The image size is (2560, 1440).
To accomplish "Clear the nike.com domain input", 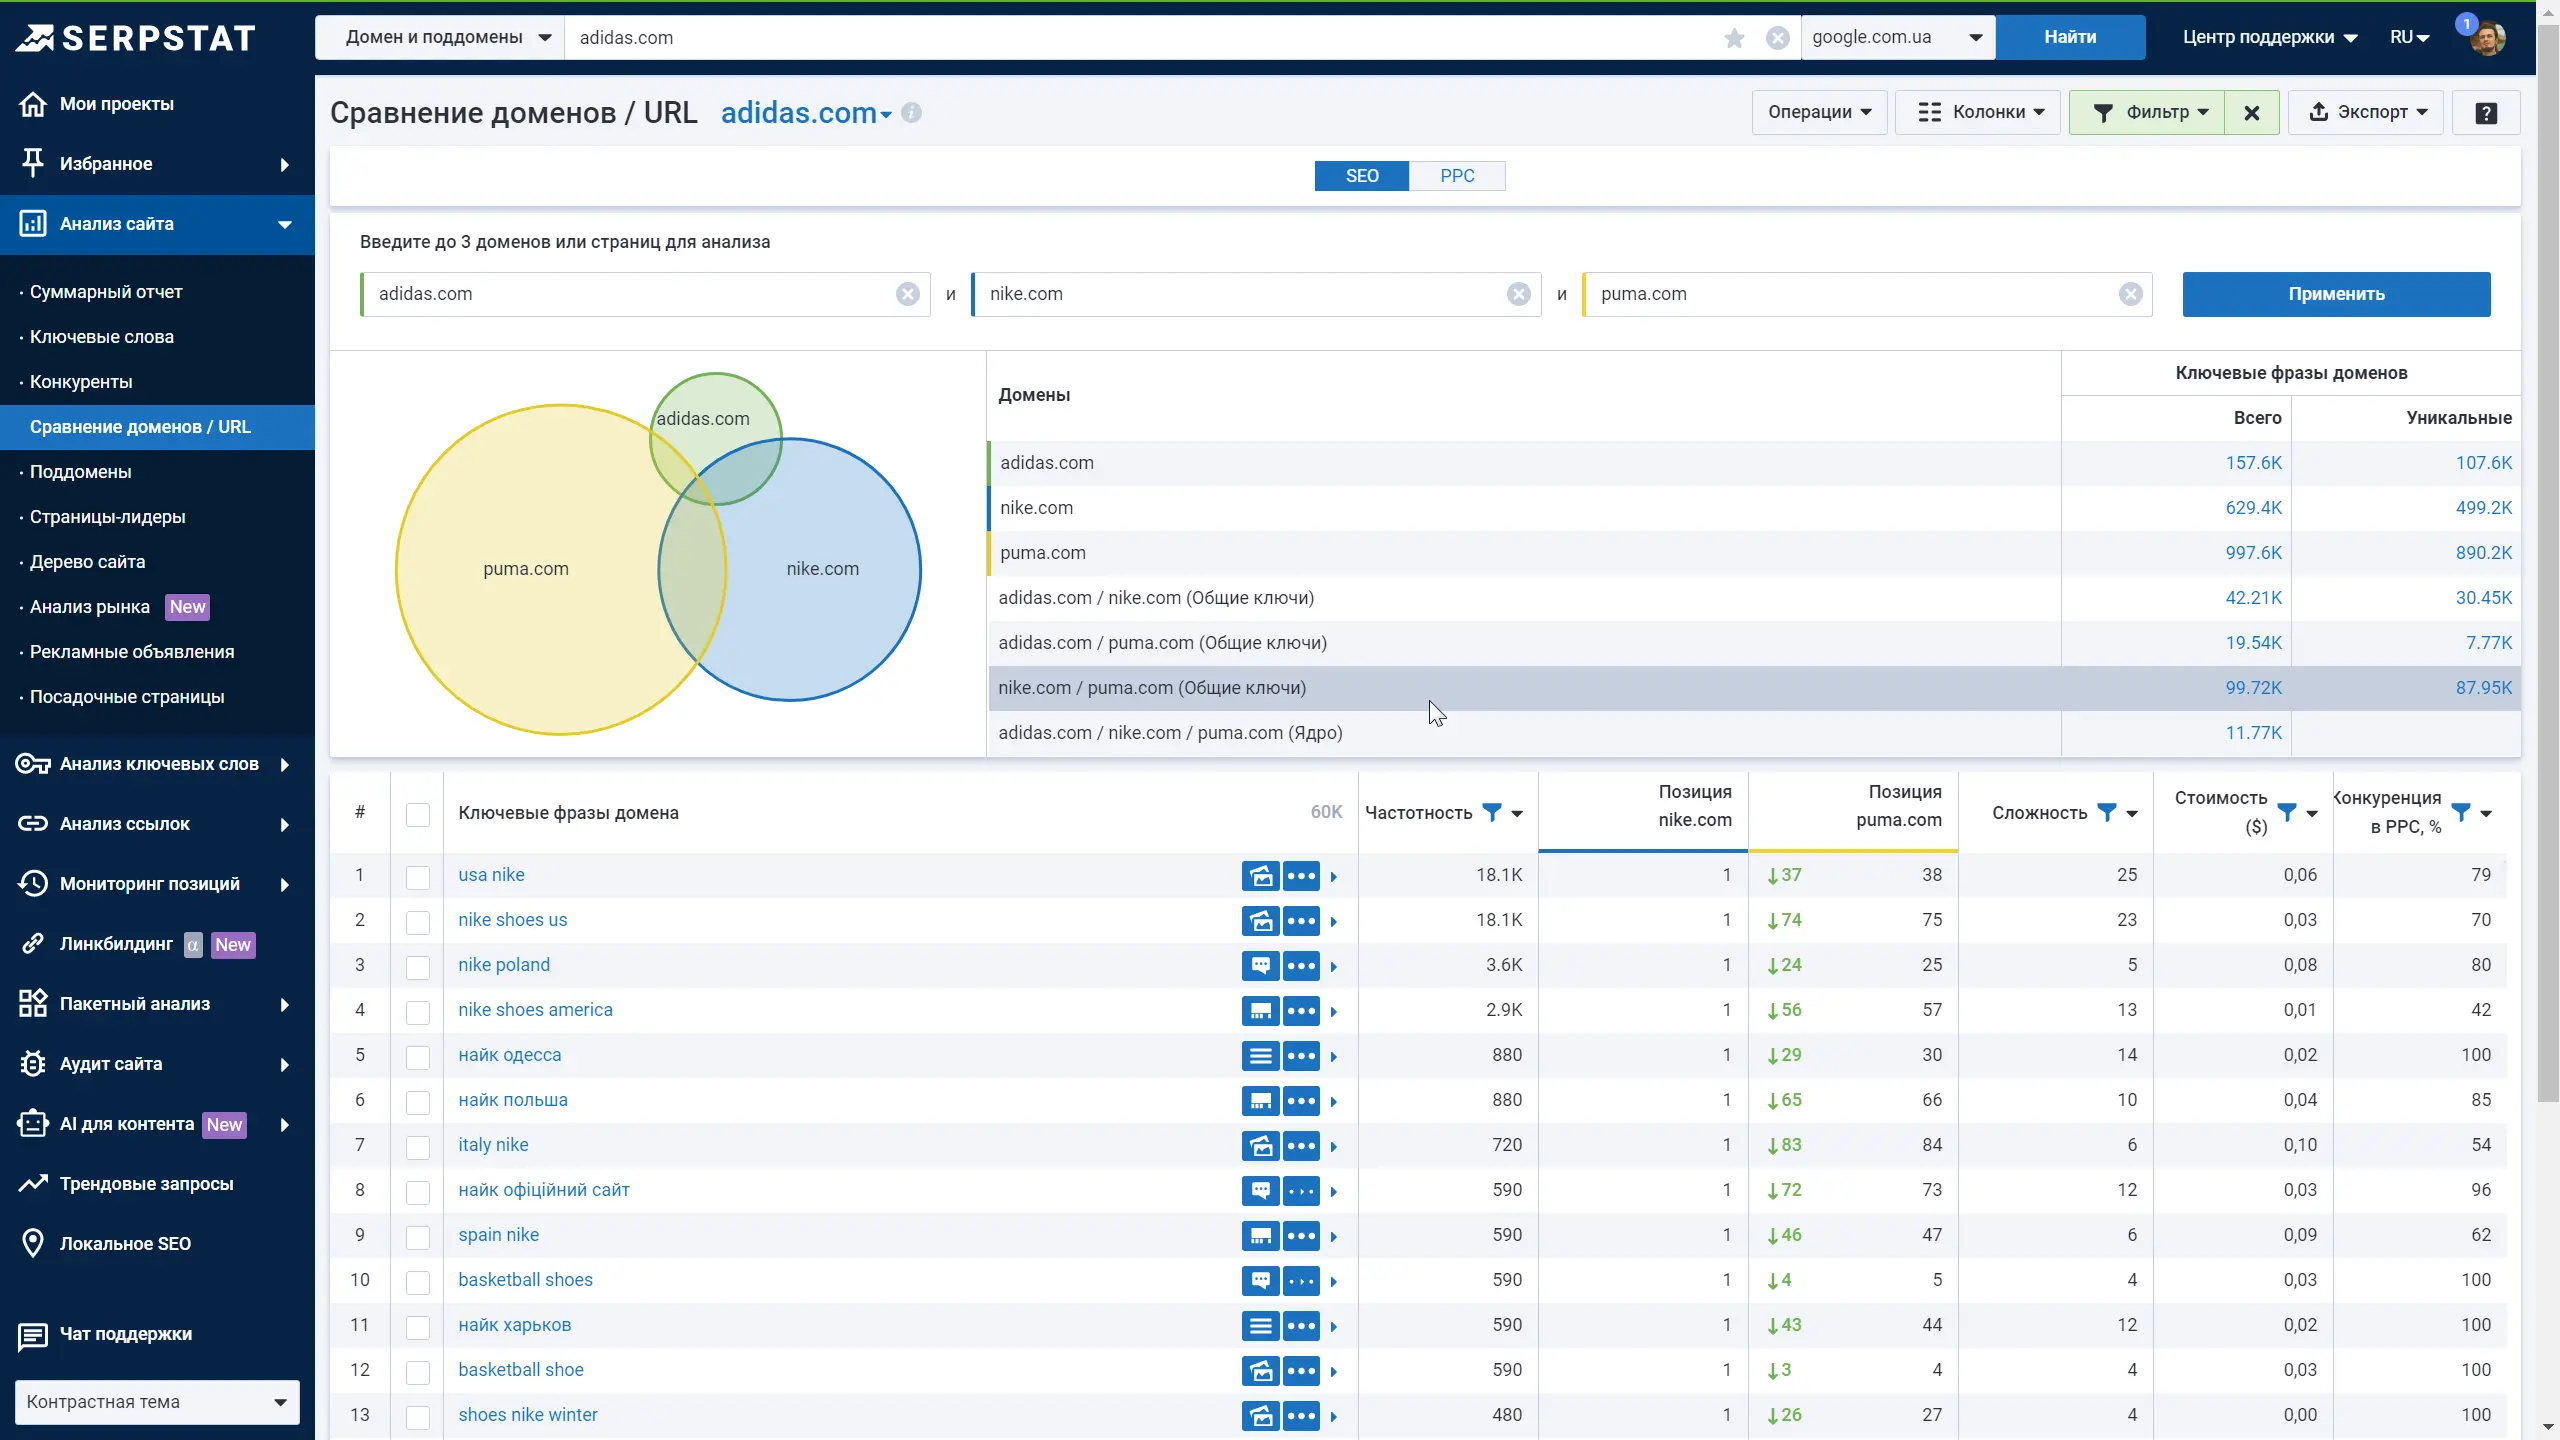I will tap(1518, 294).
